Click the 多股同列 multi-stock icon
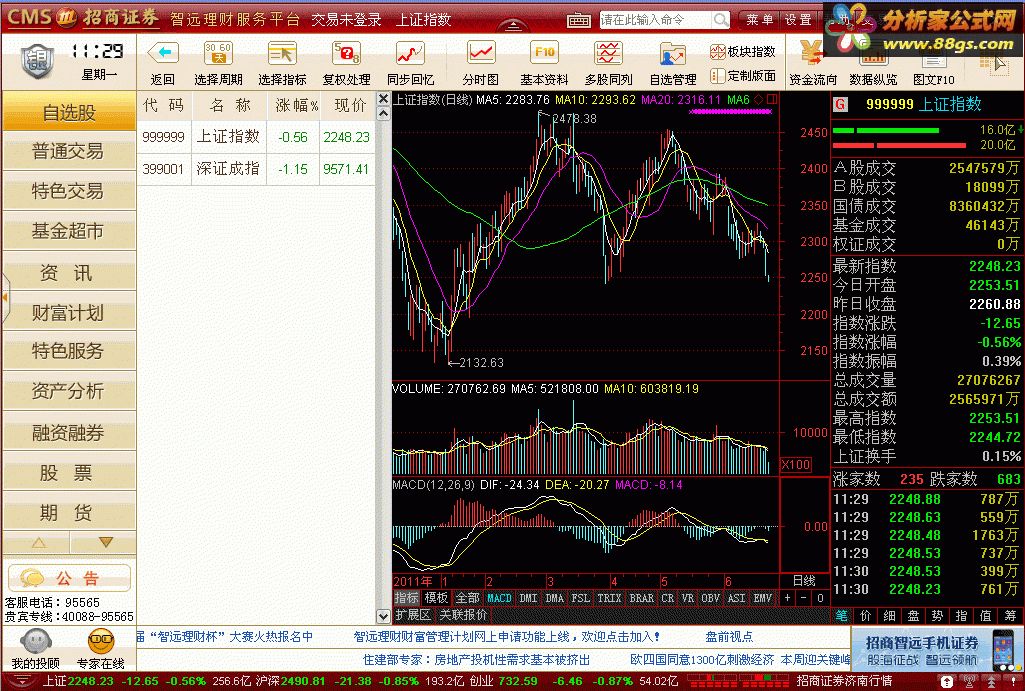The image size is (1025, 691). (x=608, y=53)
